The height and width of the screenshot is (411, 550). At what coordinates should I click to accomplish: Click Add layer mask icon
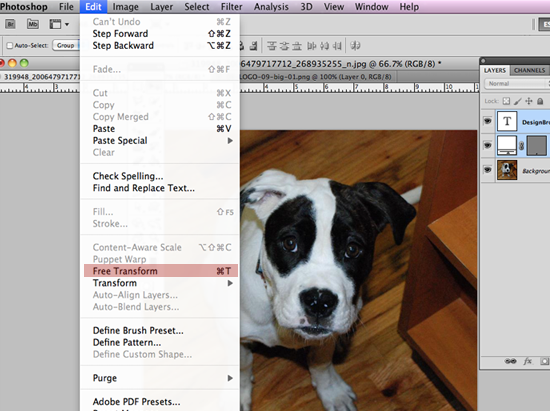(x=544, y=361)
